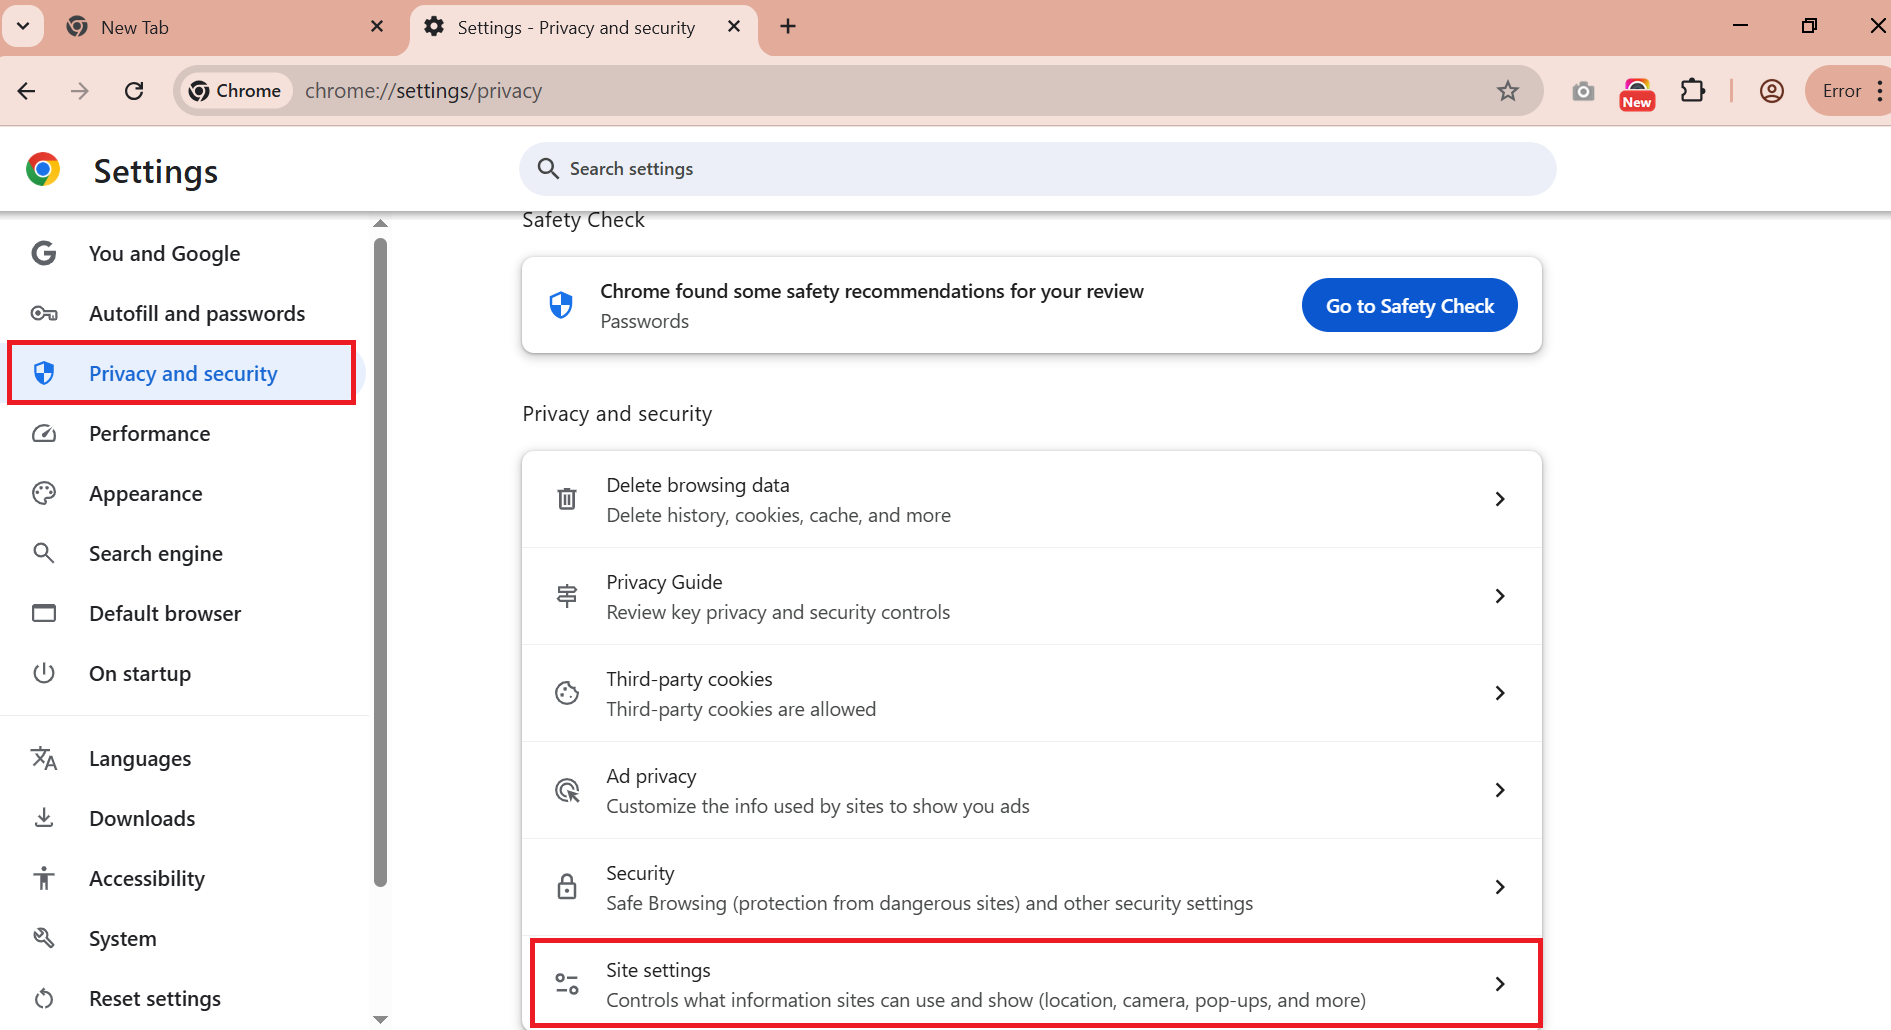Screen dimensions: 1891x1030
Task: Open a new tab with plus button
Action: (788, 27)
